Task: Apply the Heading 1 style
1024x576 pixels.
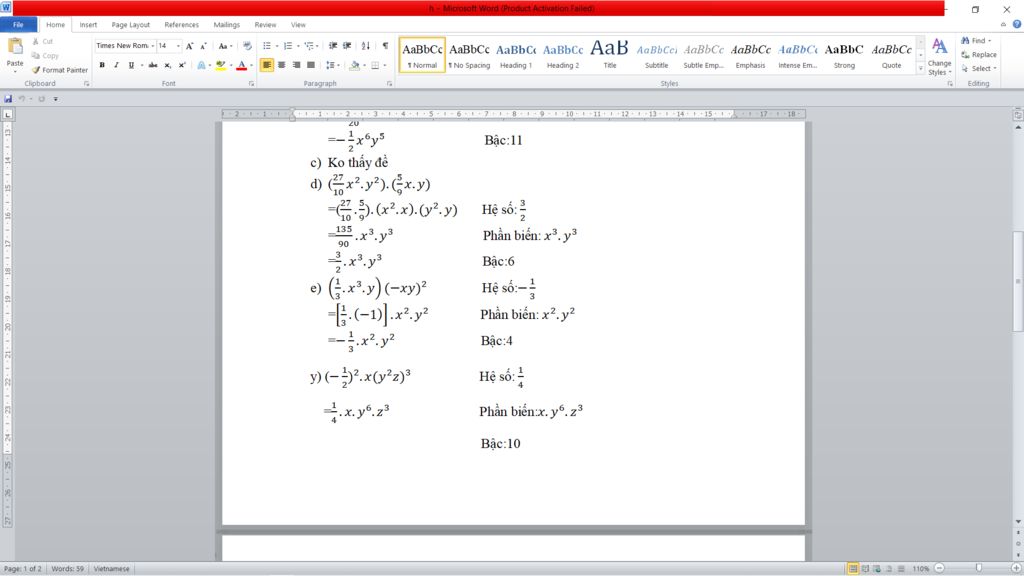Action: pos(516,55)
